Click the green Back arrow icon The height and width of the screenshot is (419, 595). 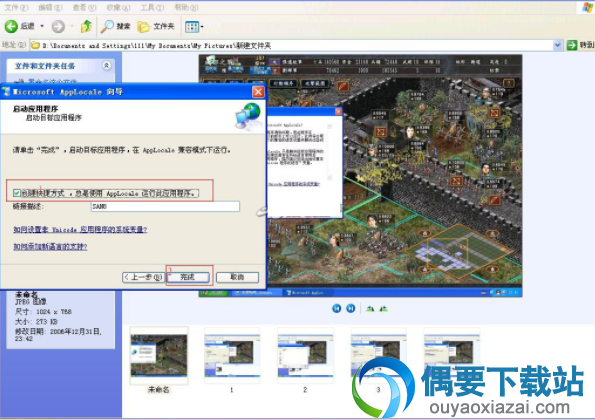pos(11,26)
